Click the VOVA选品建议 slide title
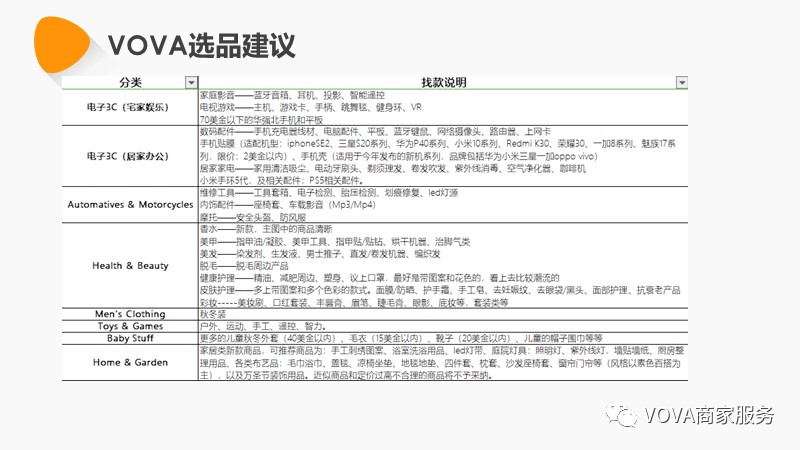The height and width of the screenshot is (450, 800). pyautogui.click(x=201, y=46)
